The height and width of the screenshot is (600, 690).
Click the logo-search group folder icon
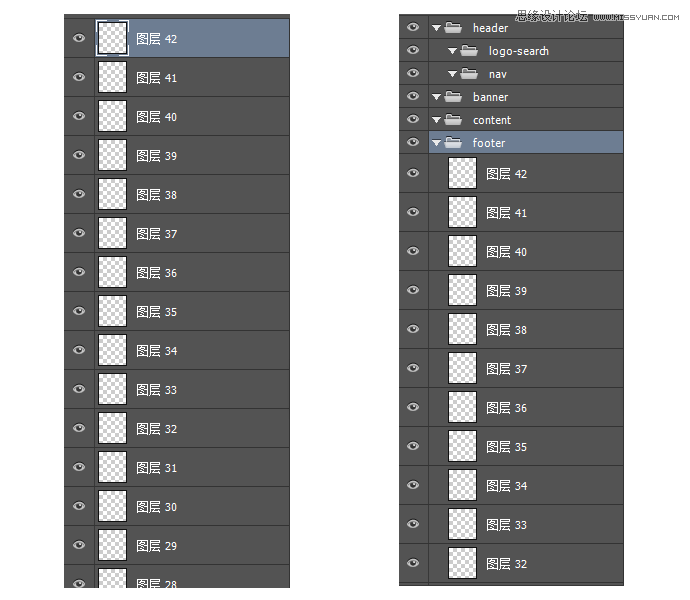469,51
